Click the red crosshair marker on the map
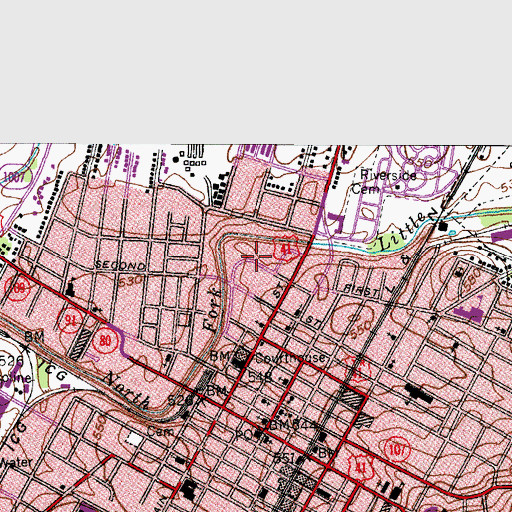512x512 pixels. [x=256, y=256]
